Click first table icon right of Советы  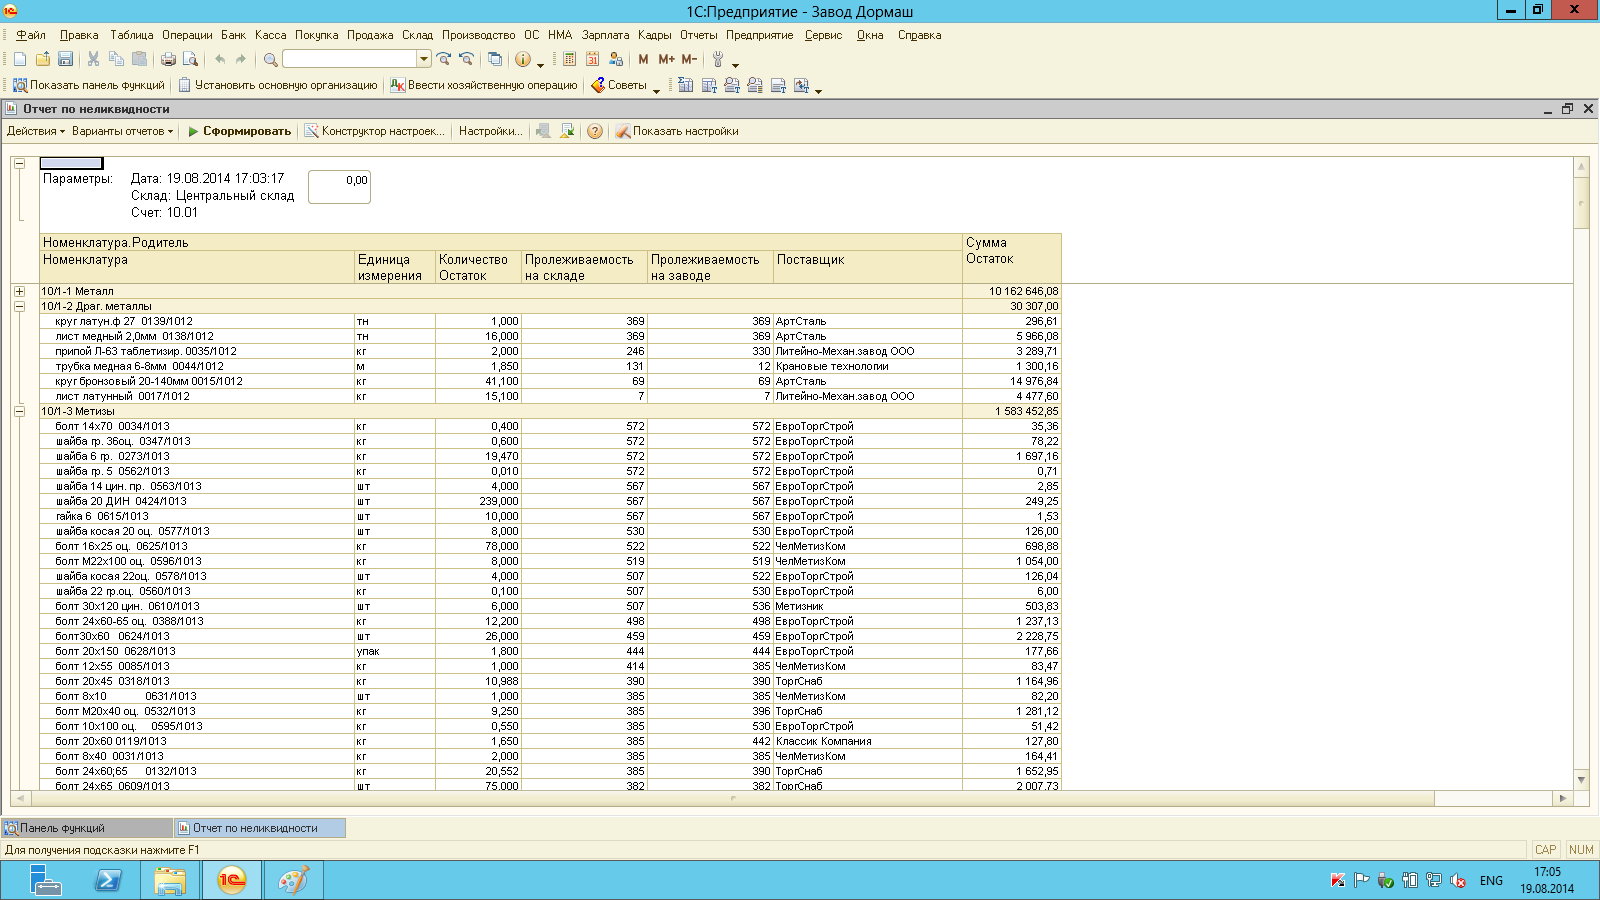[x=686, y=85]
